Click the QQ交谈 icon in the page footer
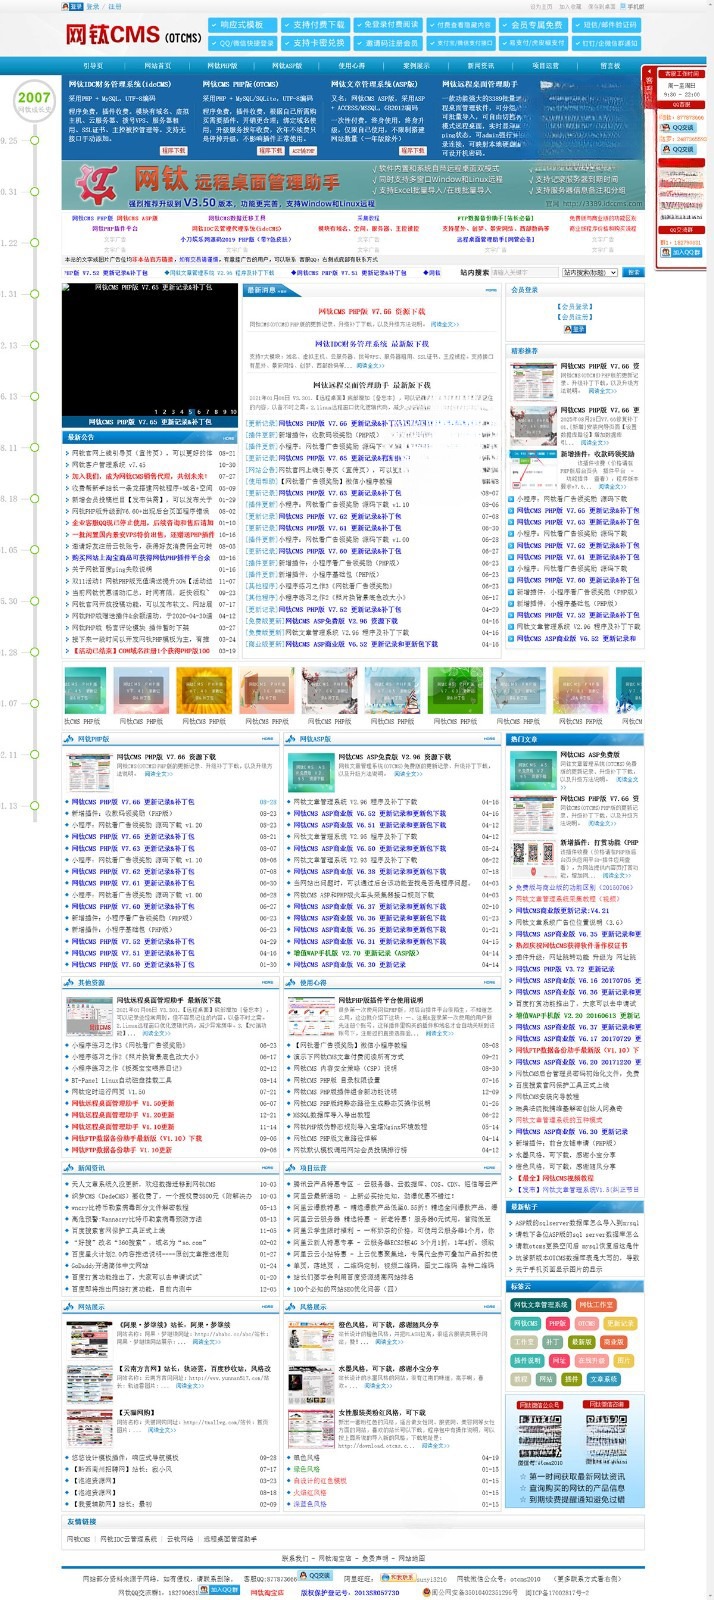Image resolution: width=714 pixels, height=1600 pixels. [x=316, y=1574]
